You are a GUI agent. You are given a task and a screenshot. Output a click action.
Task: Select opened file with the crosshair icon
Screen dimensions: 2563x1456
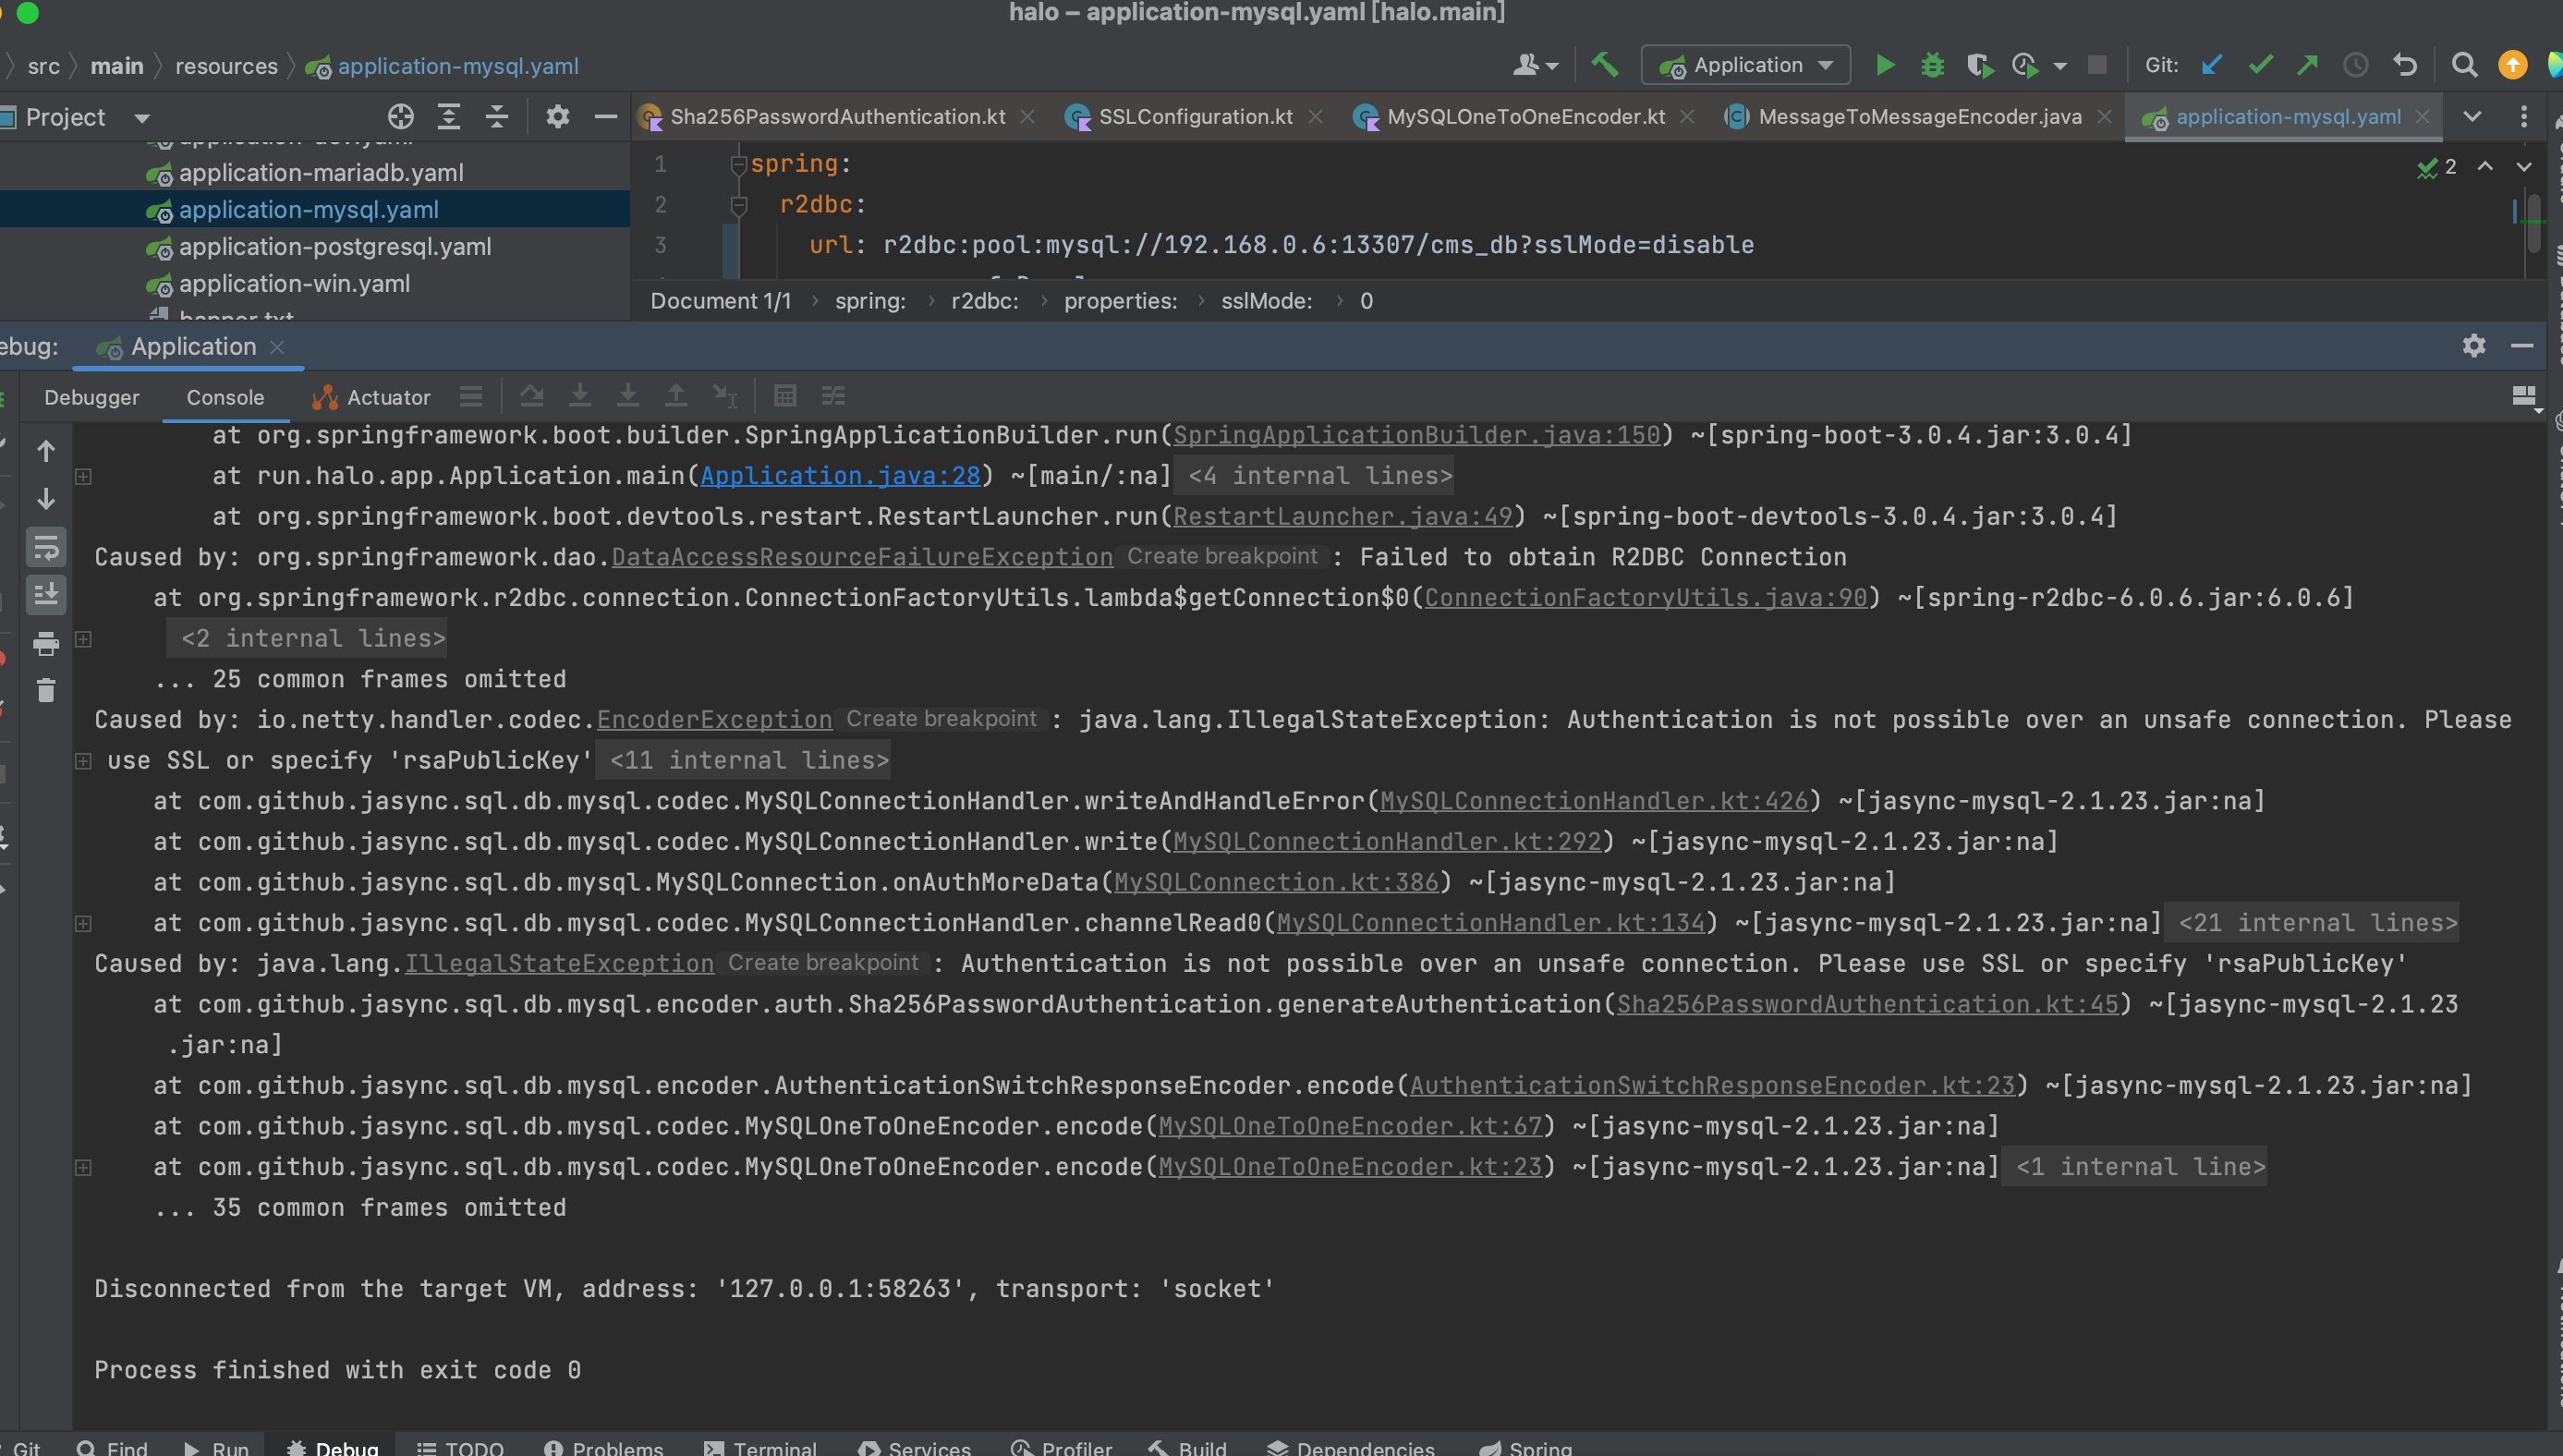point(400,116)
